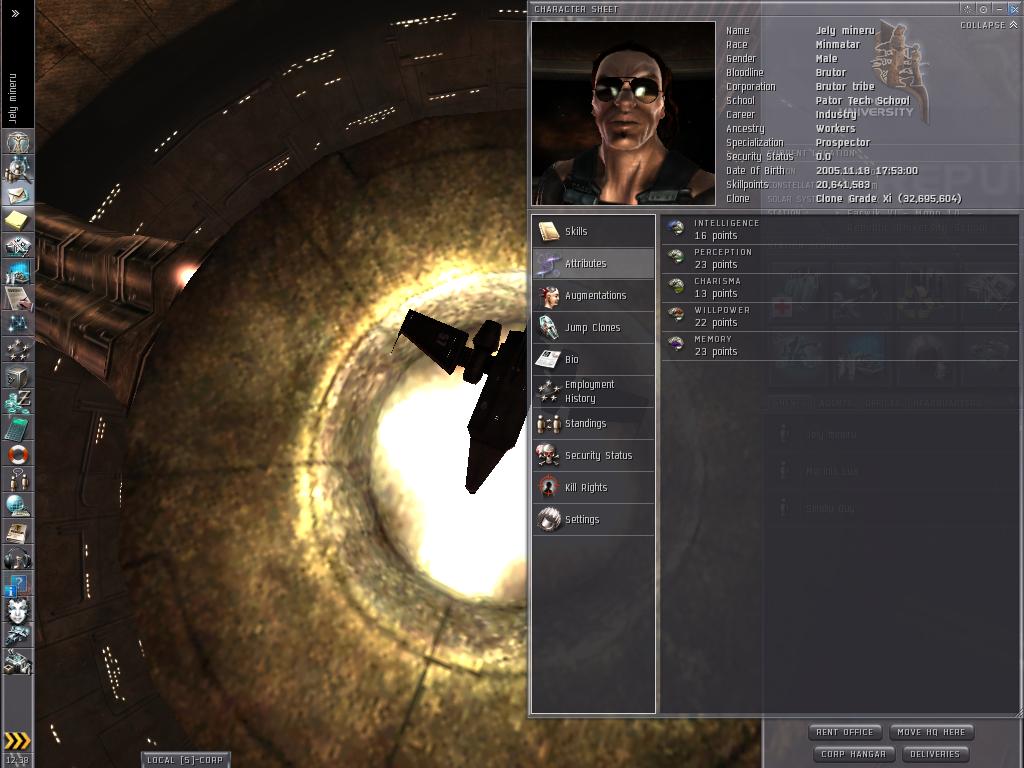This screenshot has width=1024, height=768.
Task: Open the Assets cube icon
Action: [x=18, y=376]
